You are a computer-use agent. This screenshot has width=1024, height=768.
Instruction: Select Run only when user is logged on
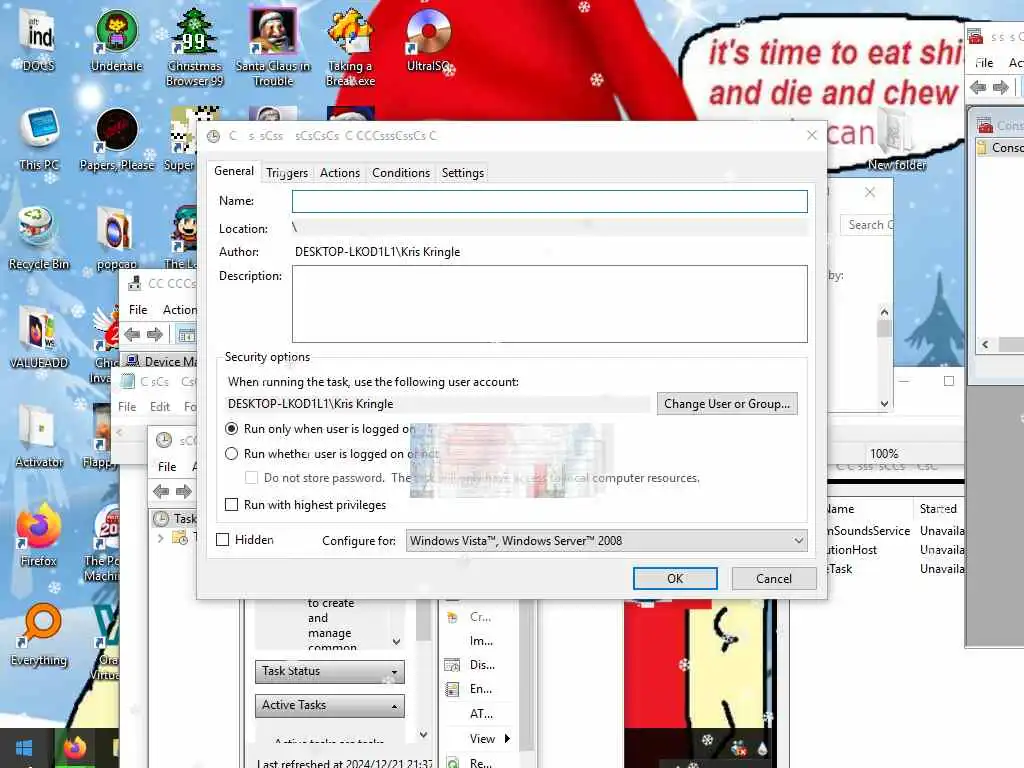pyautogui.click(x=231, y=429)
